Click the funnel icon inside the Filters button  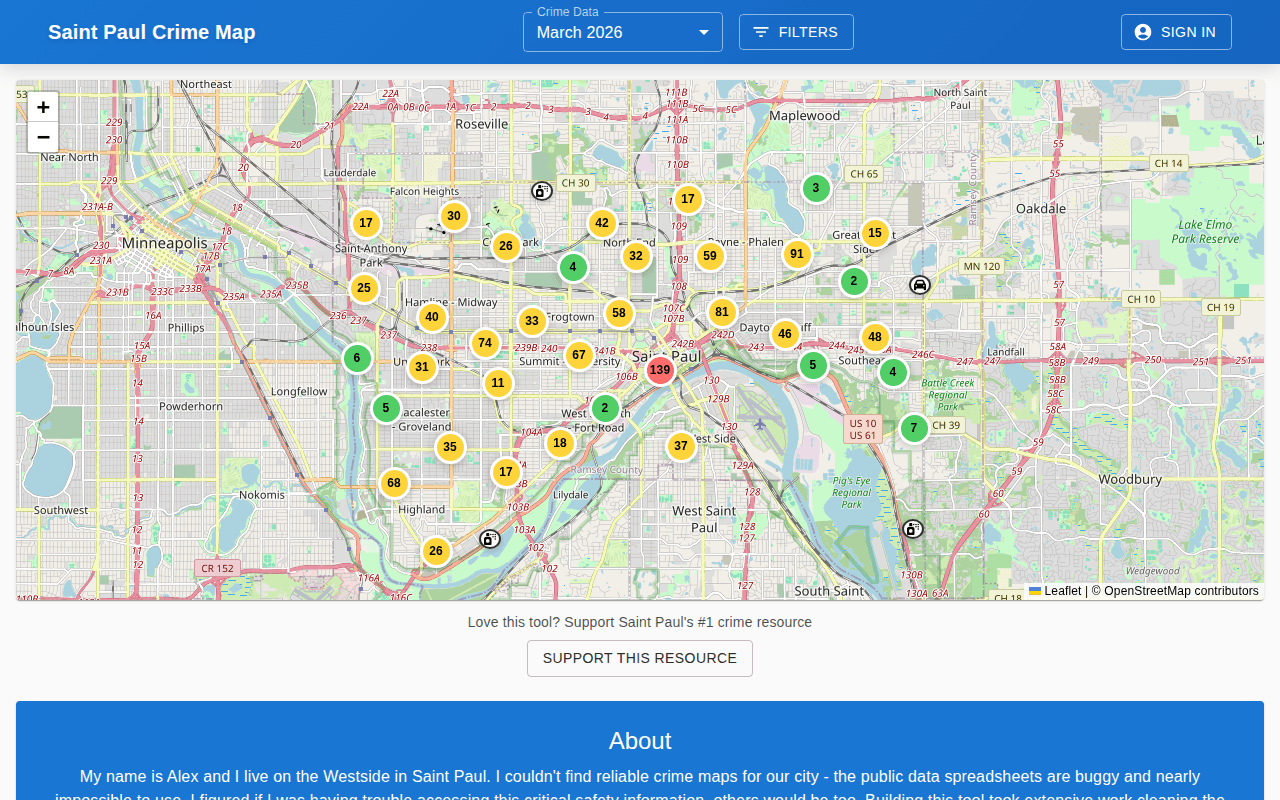coord(762,32)
